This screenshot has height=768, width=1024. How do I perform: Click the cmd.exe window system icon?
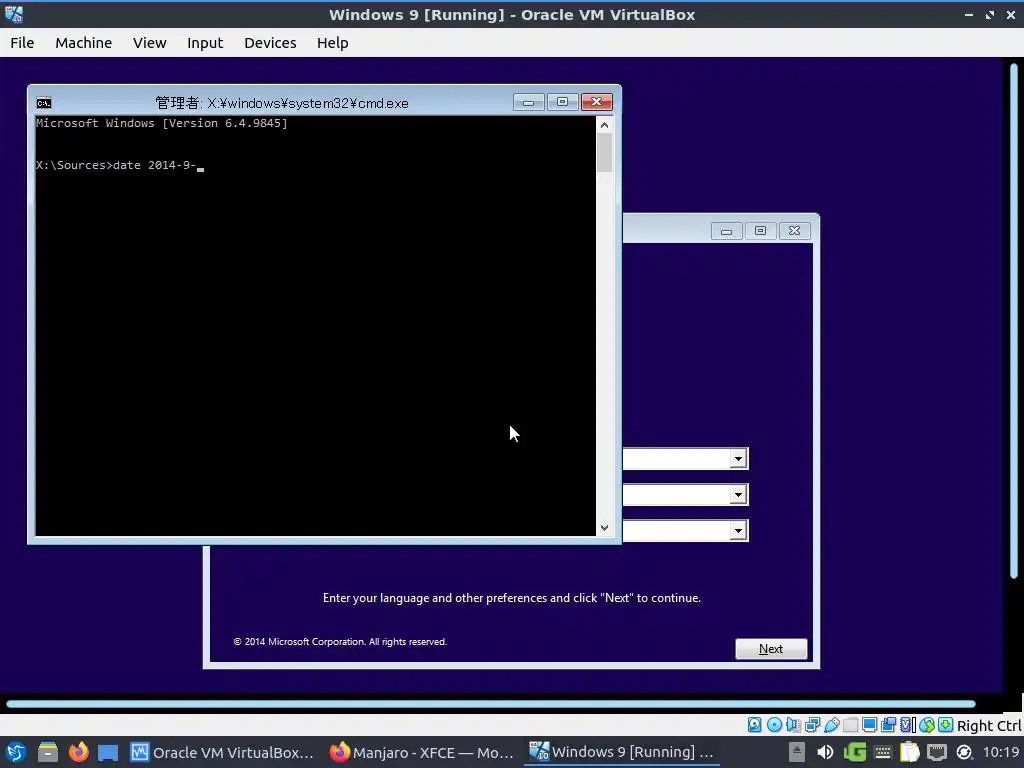(44, 103)
